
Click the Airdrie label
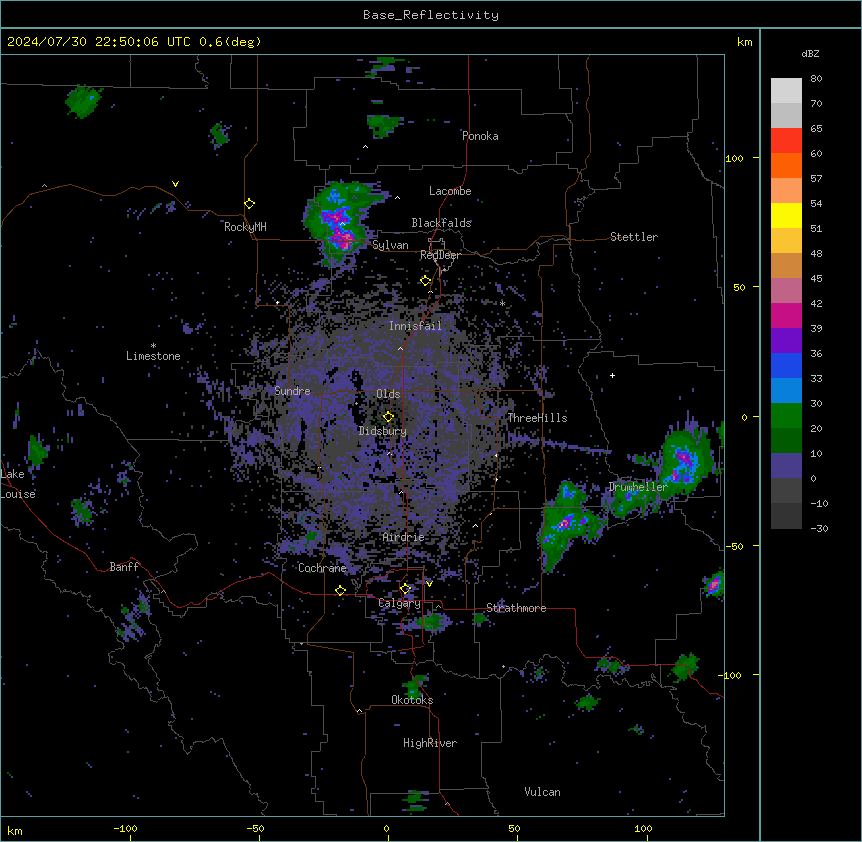(x=404, y=537)
